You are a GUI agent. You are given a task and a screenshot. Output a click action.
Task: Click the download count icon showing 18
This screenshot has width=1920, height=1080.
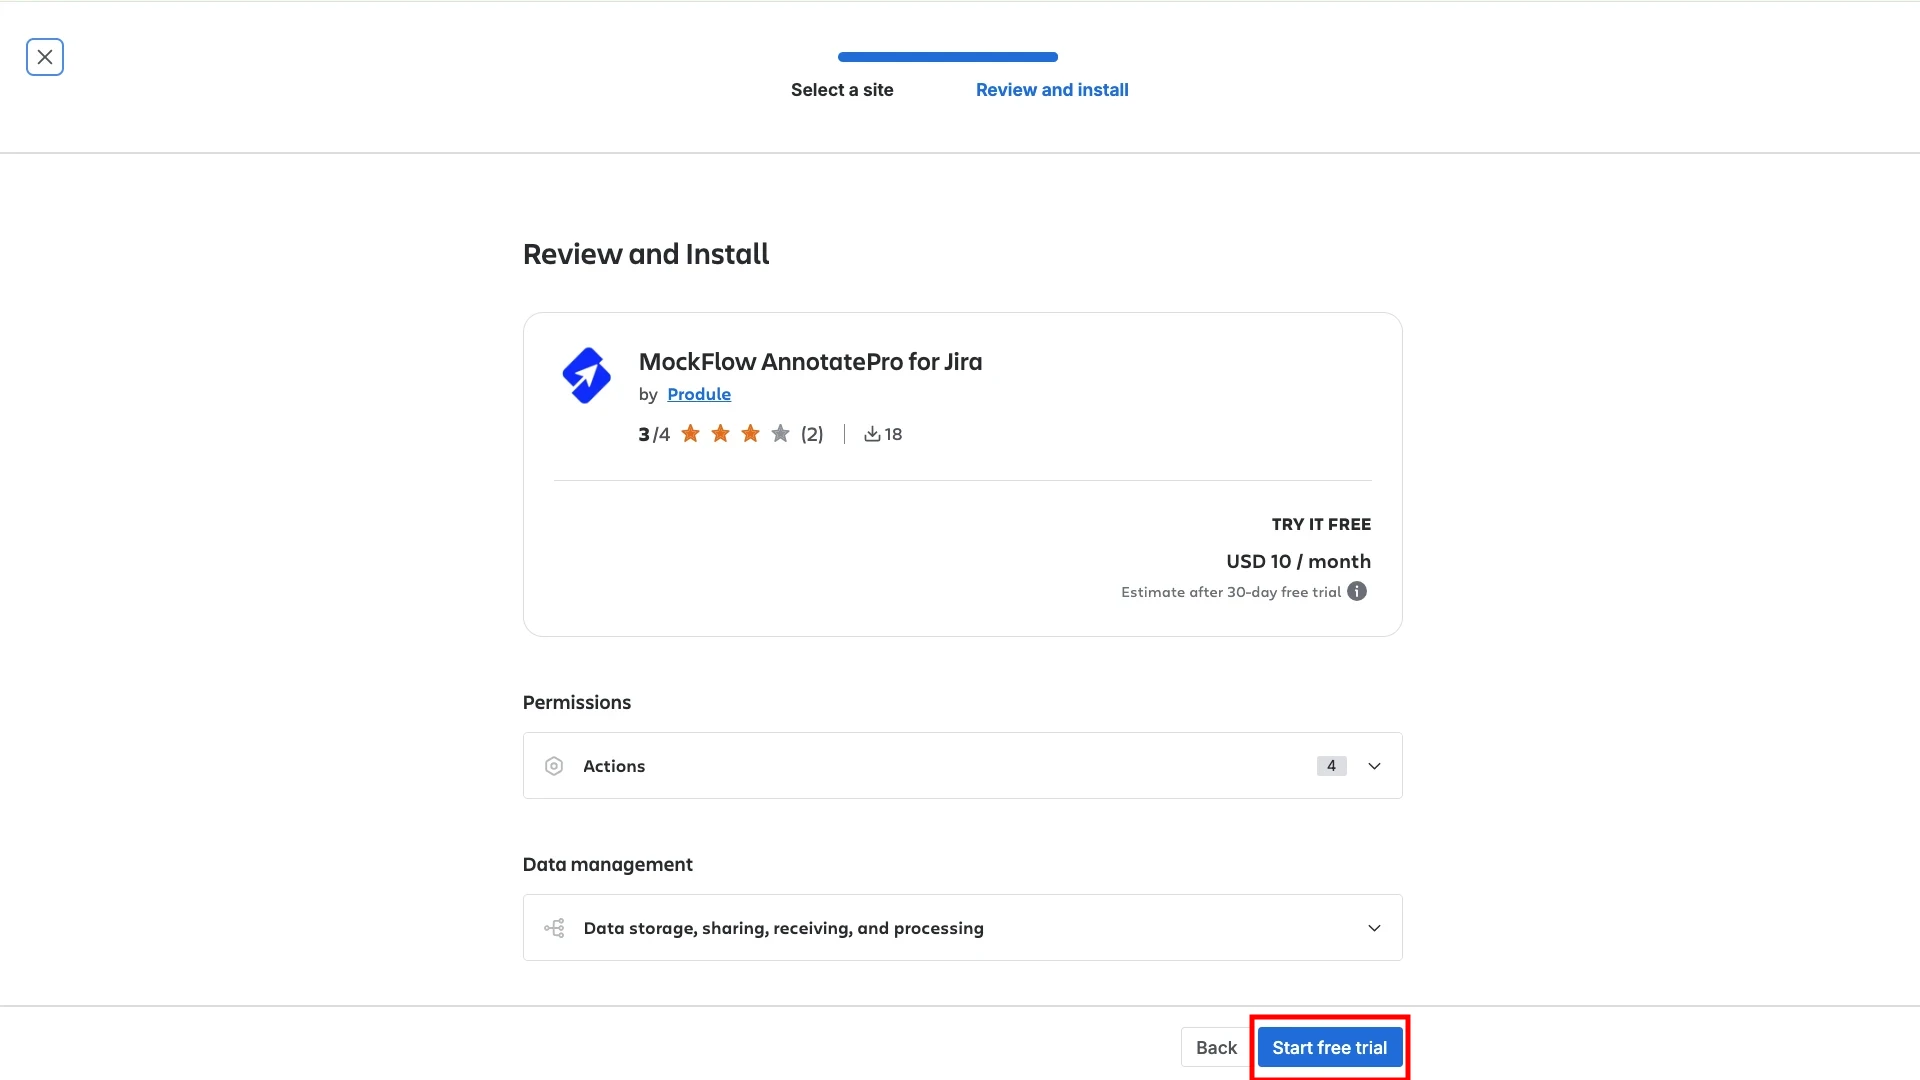point(872,433)
